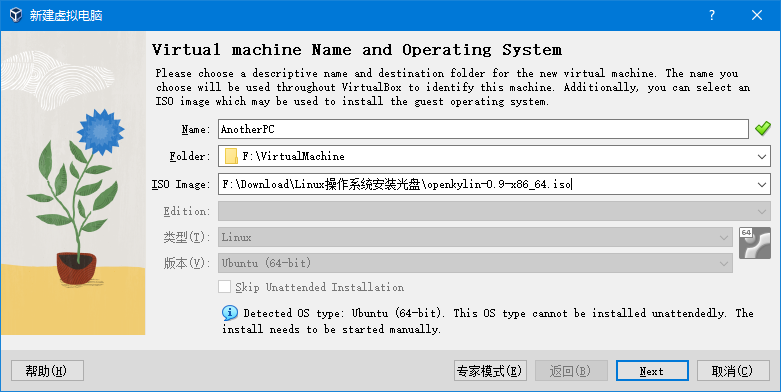Click the 返回(B) back button

[571, 371]
